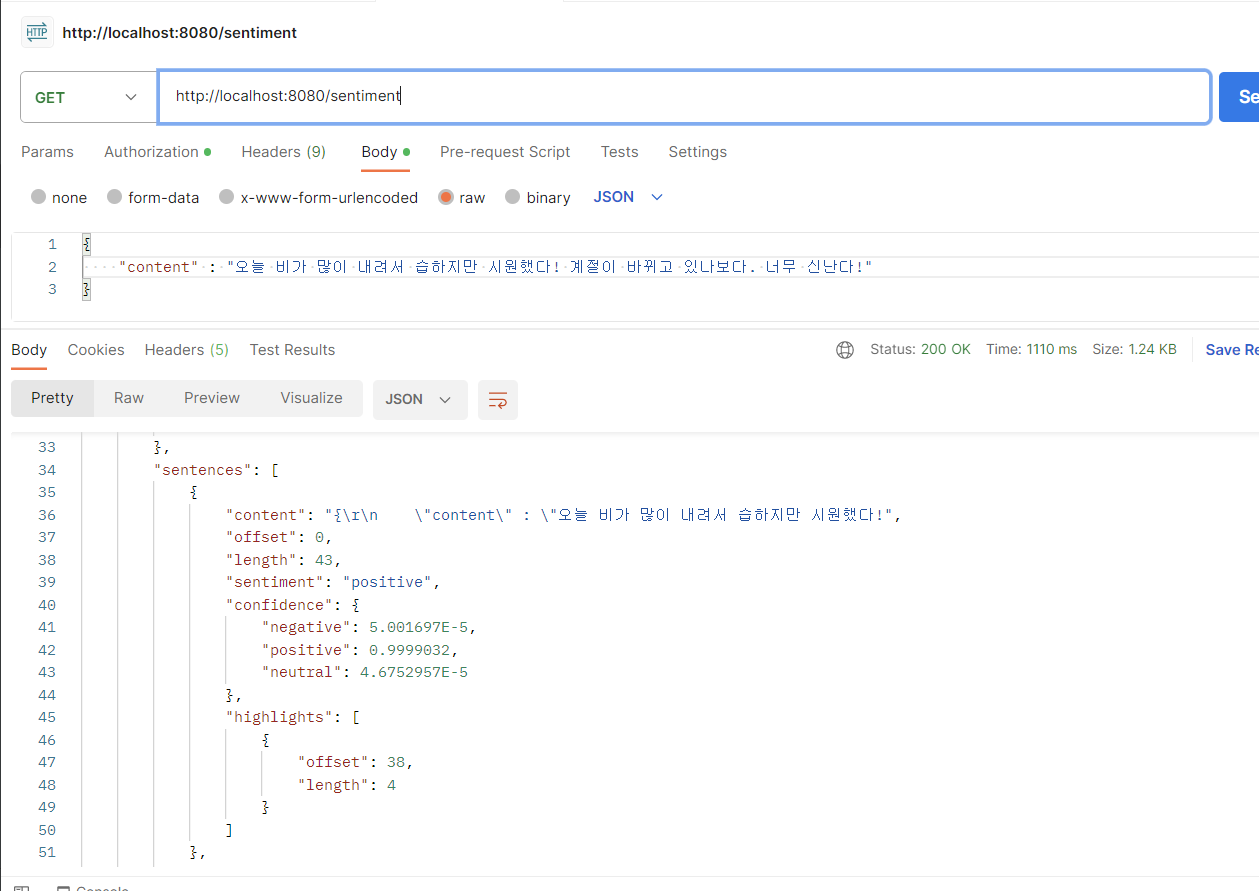Click the Save Response link
Image resolution: width=1259 pixels, height=891 pixels.
click(x=1231, y=350)
